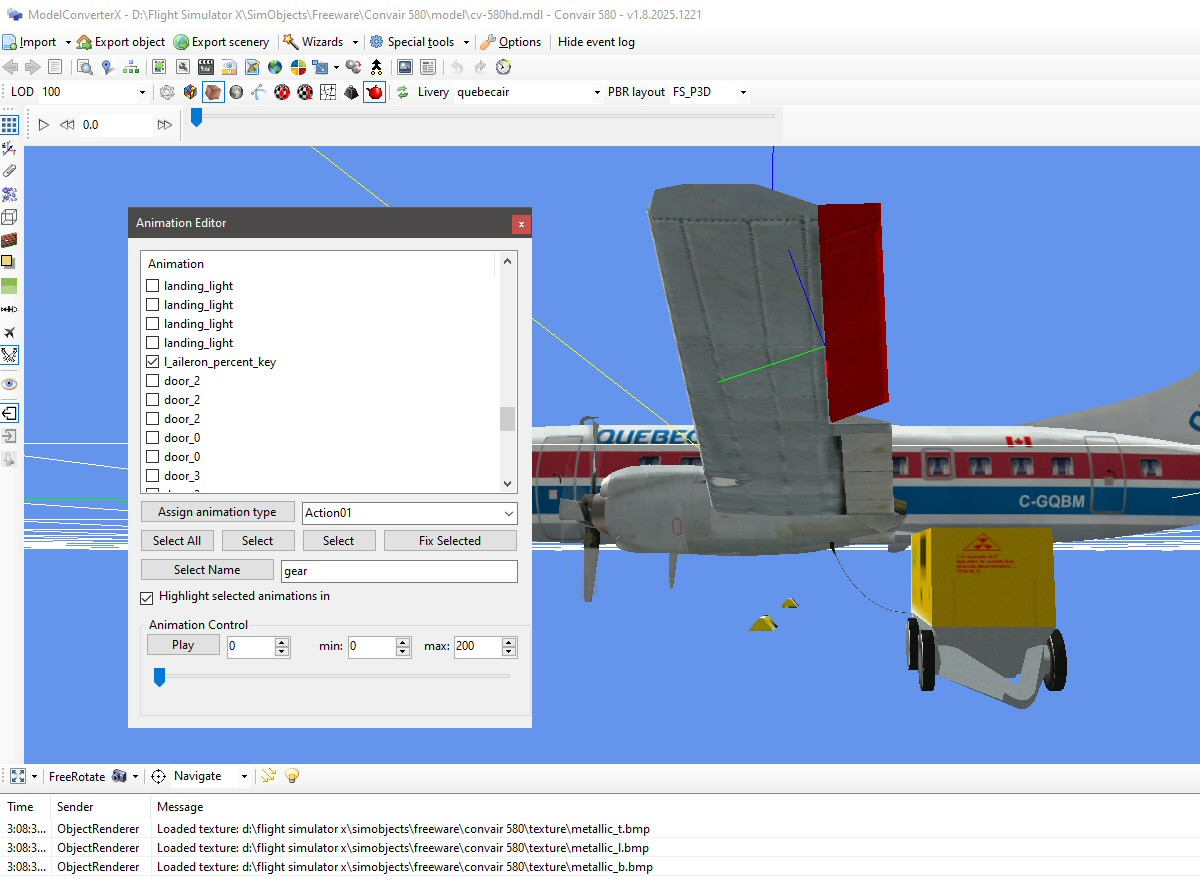The height and width of the screenshot is (879, 1200).
Task: Click the Import menu button
Action: tap(30, 42)
